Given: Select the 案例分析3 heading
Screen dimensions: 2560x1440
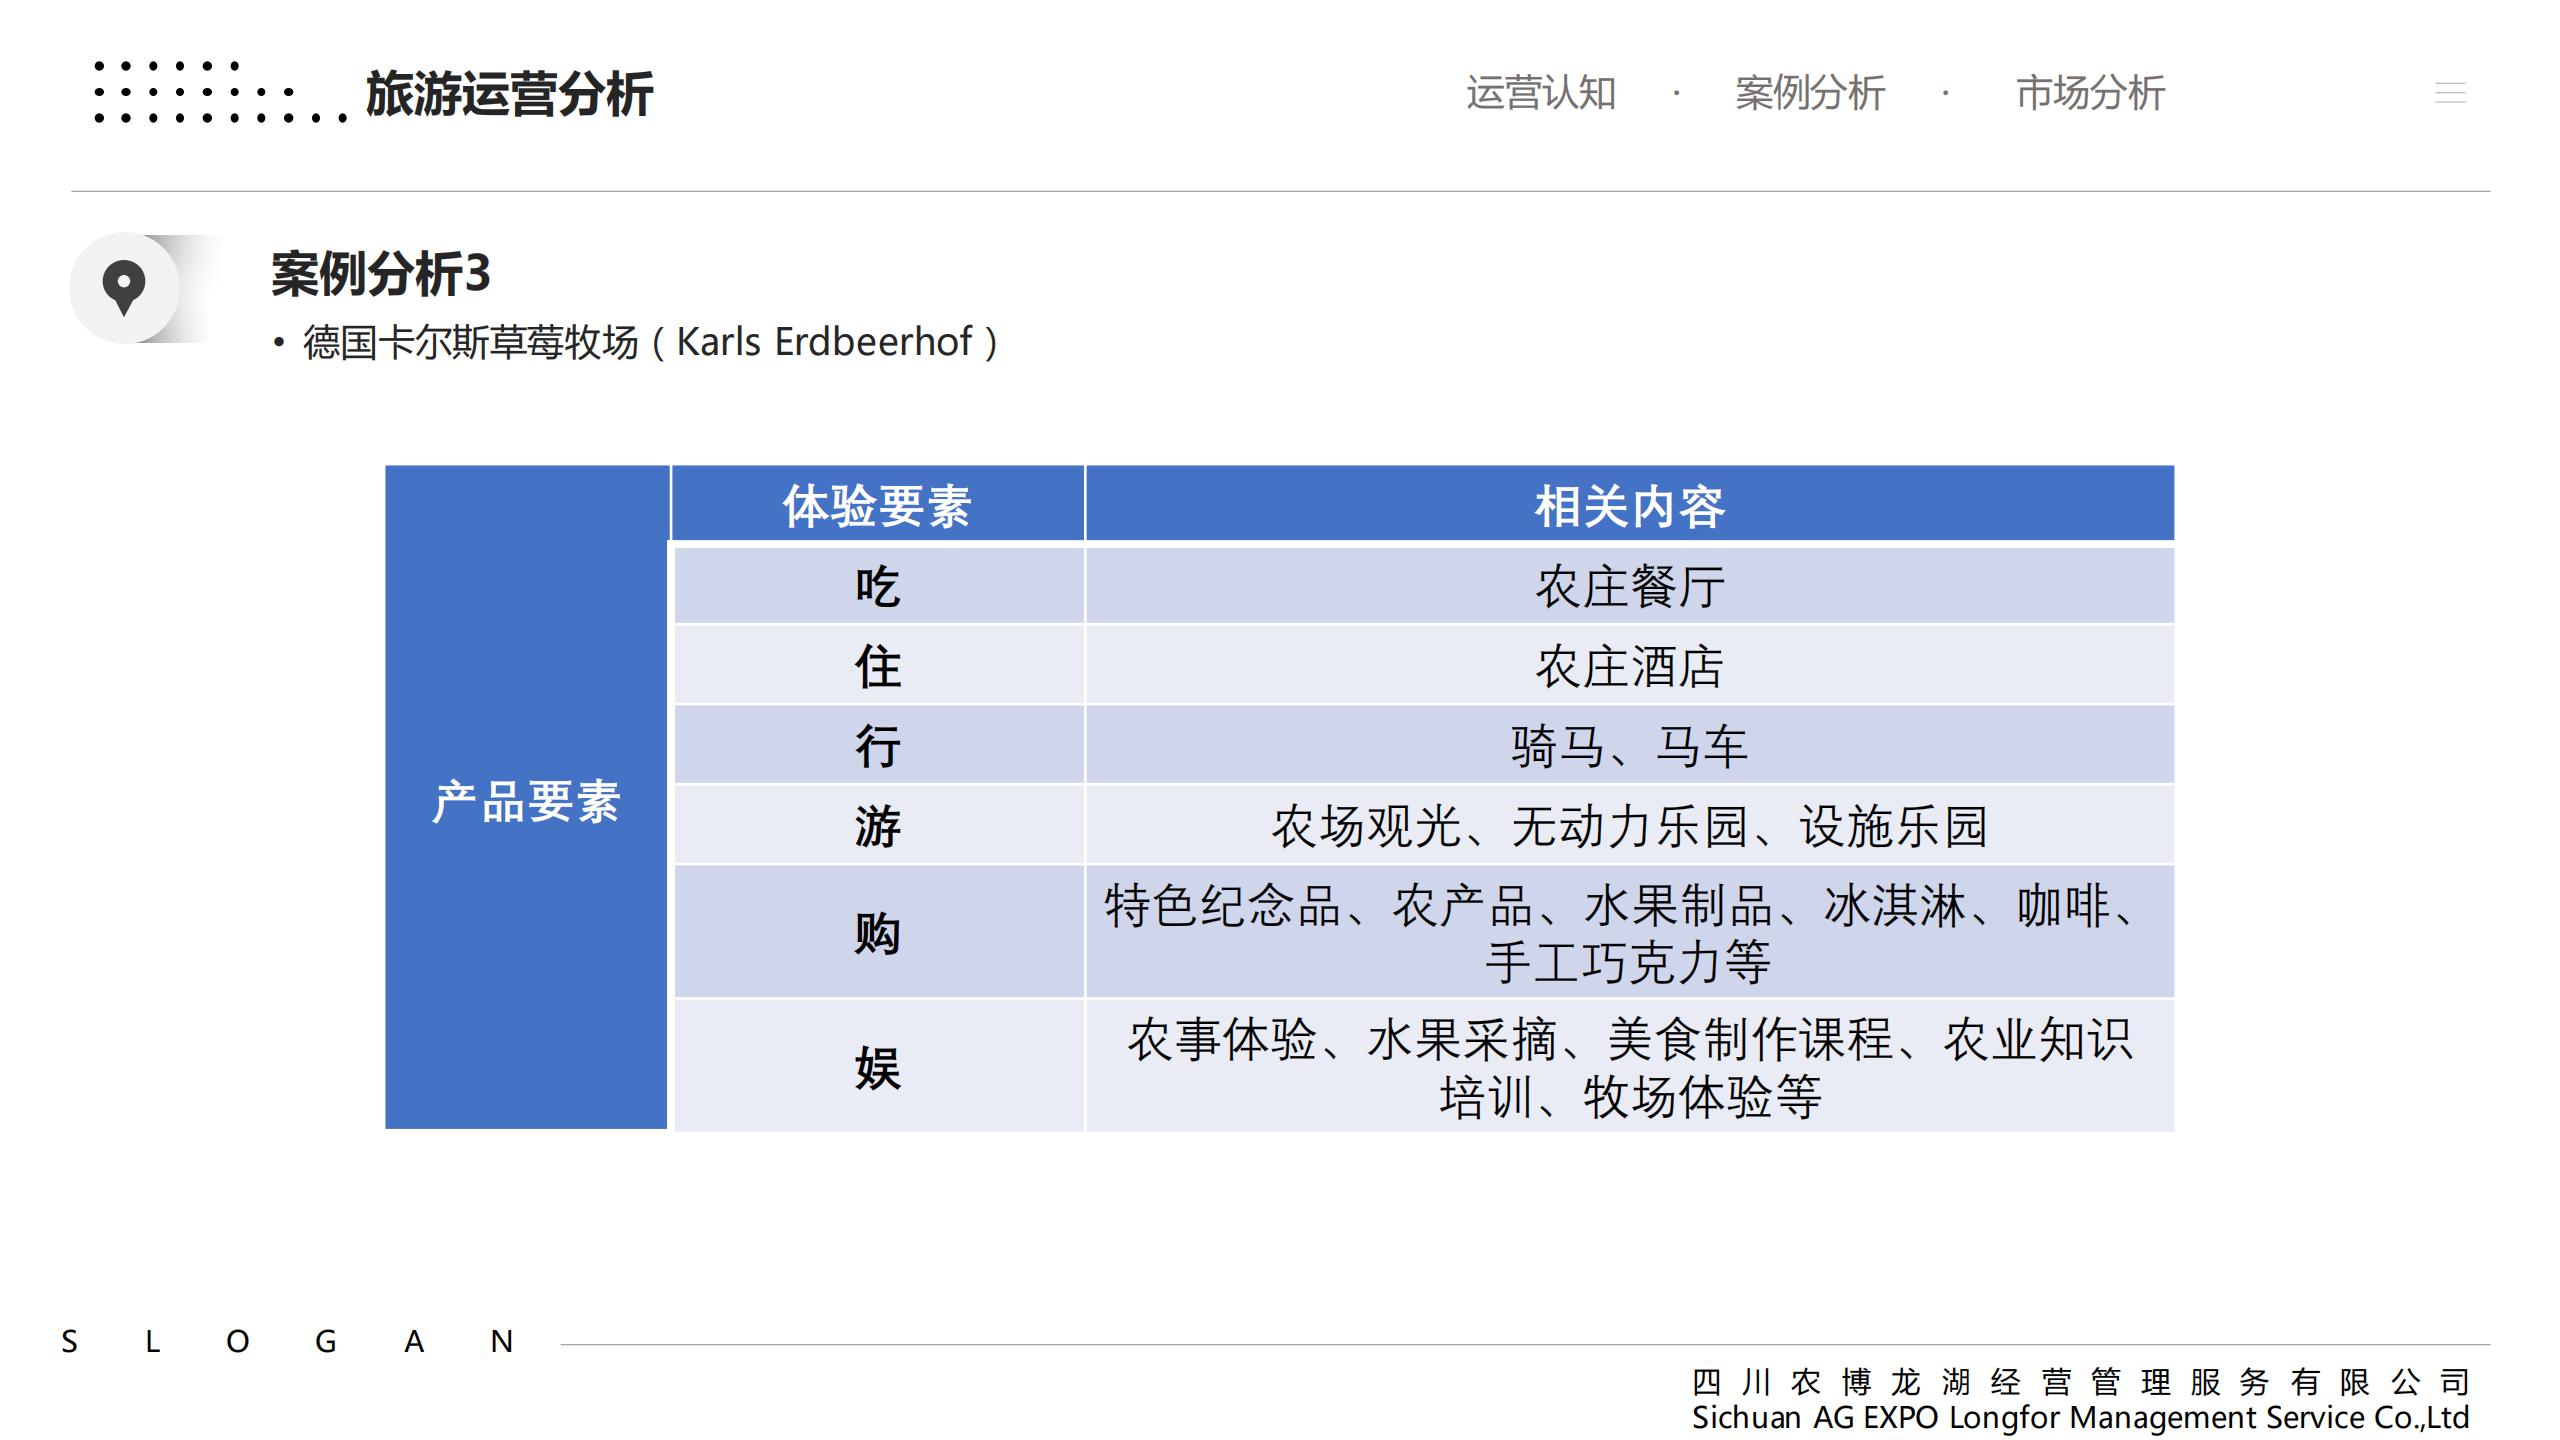Looking at the screenshot, I should click(380, 273).
